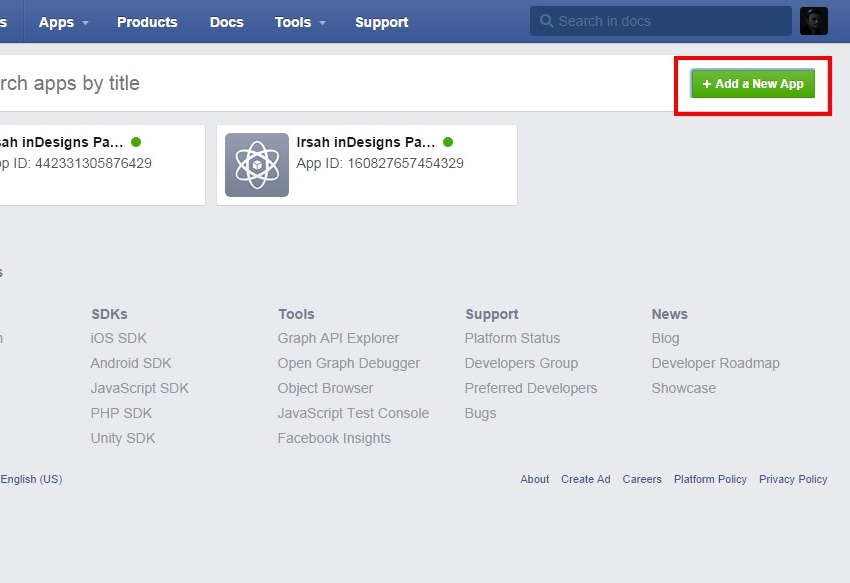Open the Irsah inDesigns app with ID 160827657454329
Viewport: 850px width, 583px height.
366,165
